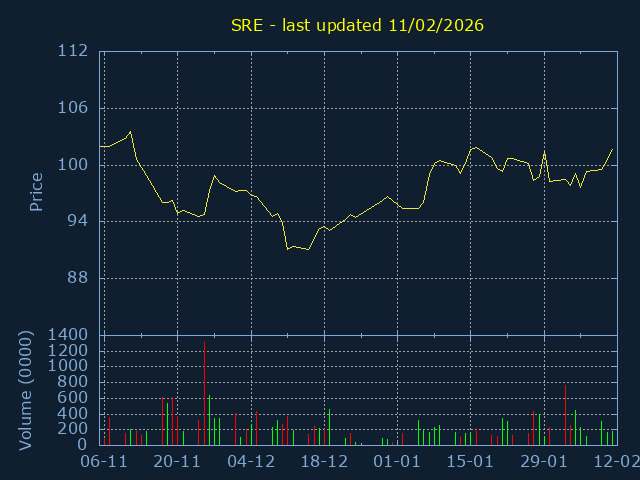Select the 112 price tick label
The image size is (640, 480).
(x=73, y=51)
